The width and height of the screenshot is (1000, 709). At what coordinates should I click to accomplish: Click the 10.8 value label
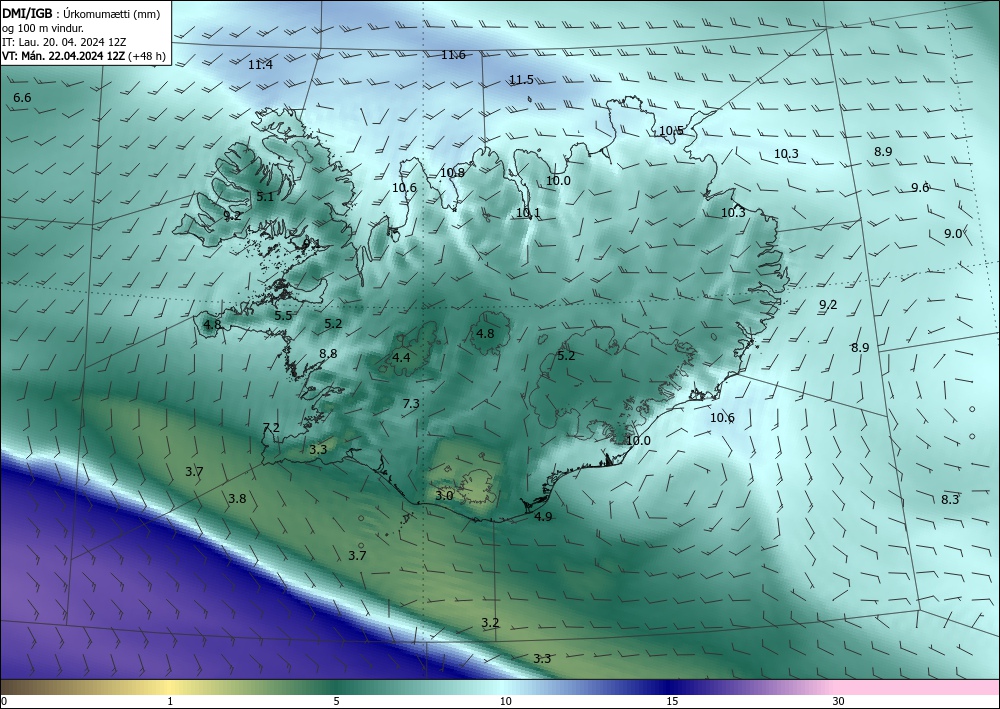pos(452,173)
